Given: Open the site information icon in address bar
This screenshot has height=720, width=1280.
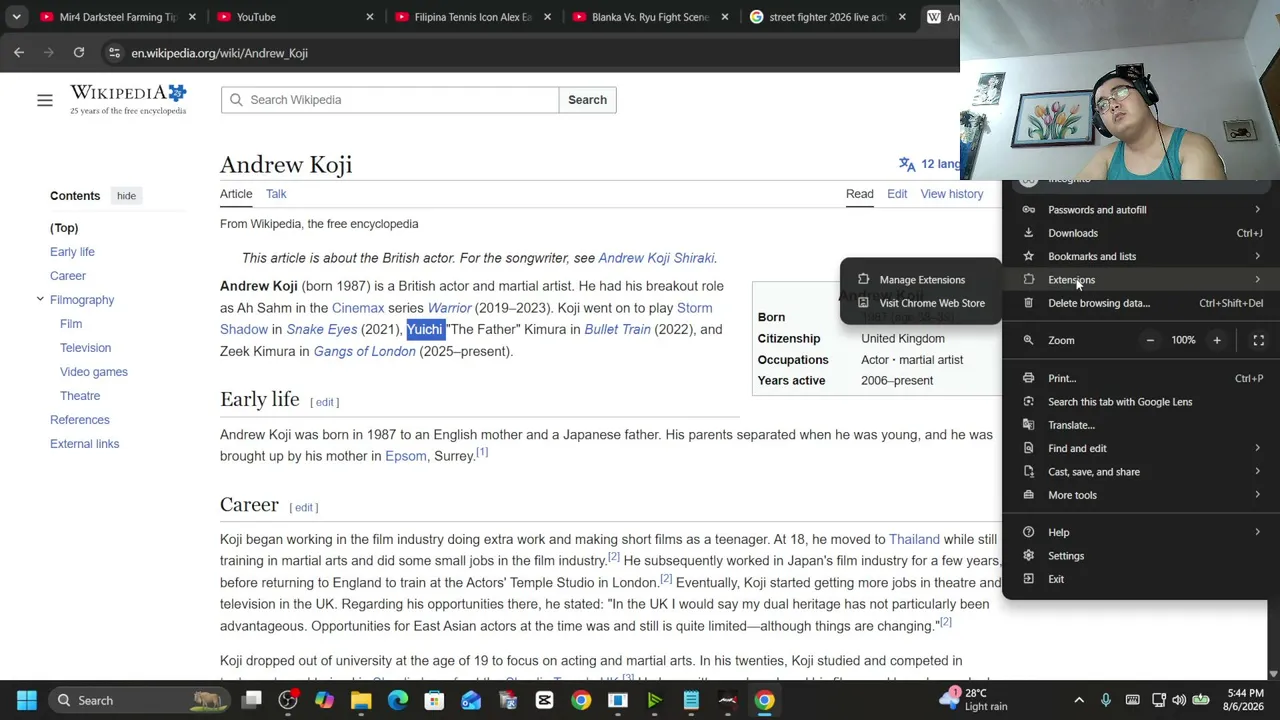Looking at the screenshot, I should point(114,53).
